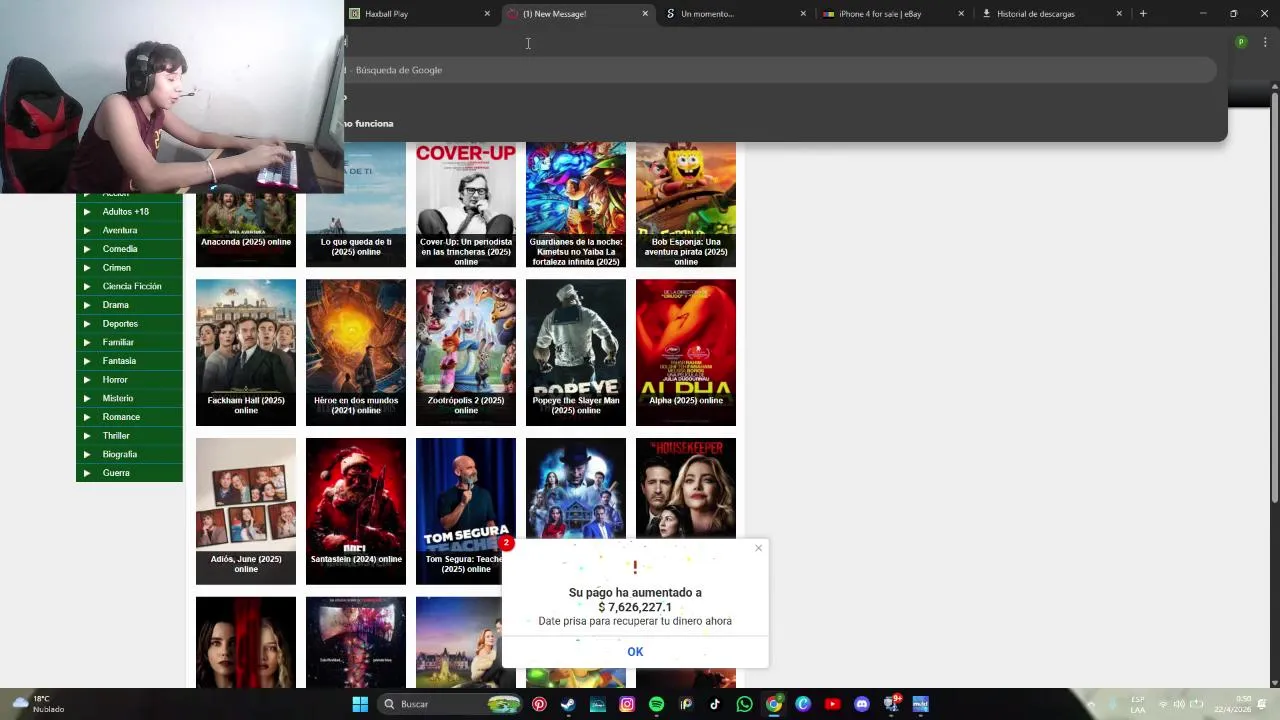The image size is (1280, 720).
Task: Open the Horror category link
Action: pyautogui.click(x=115, y=380)
